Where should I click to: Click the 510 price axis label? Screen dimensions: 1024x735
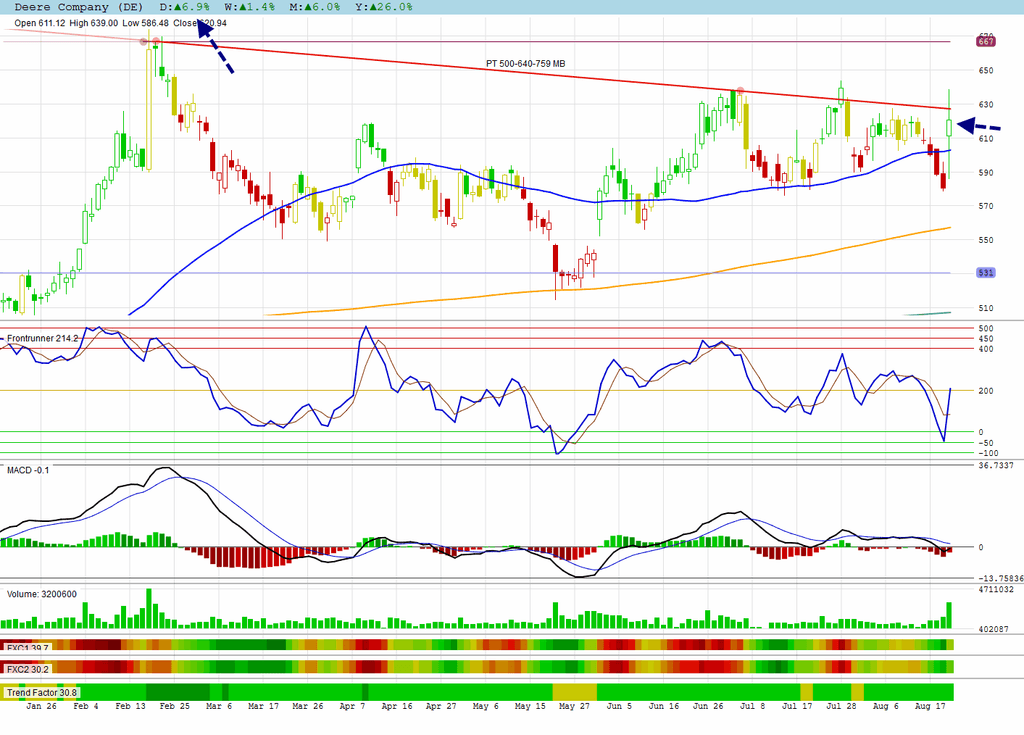(x=985, y=308)
